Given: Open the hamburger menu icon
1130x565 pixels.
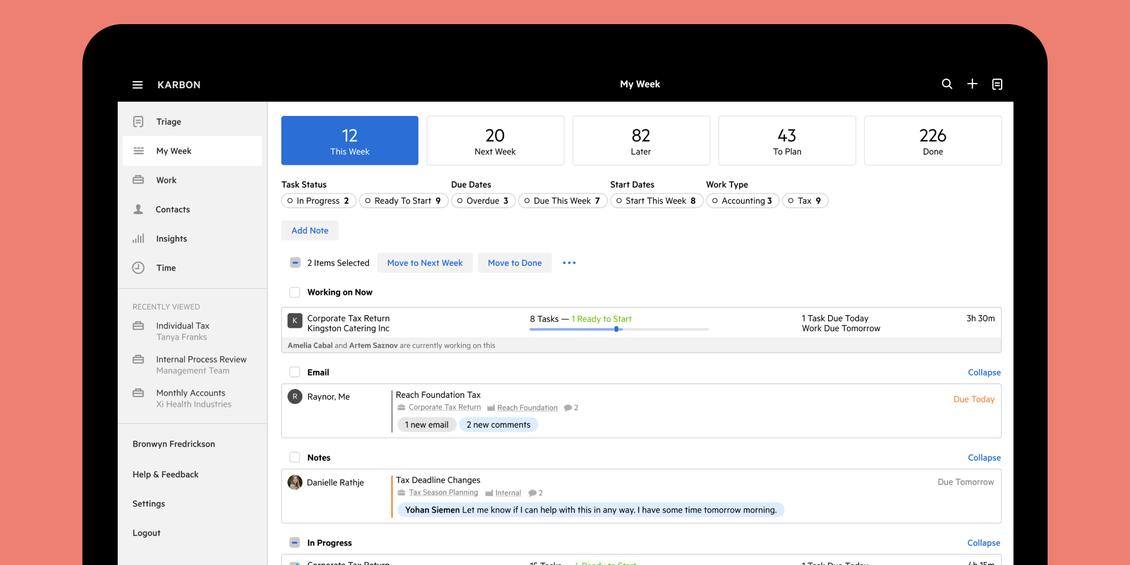Looking at the screenshot, I should (x=137, y=85).
